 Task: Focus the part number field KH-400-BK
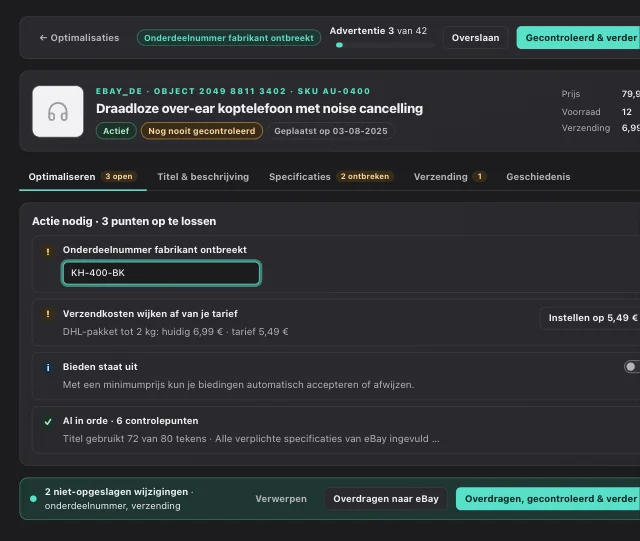[161, 273]
